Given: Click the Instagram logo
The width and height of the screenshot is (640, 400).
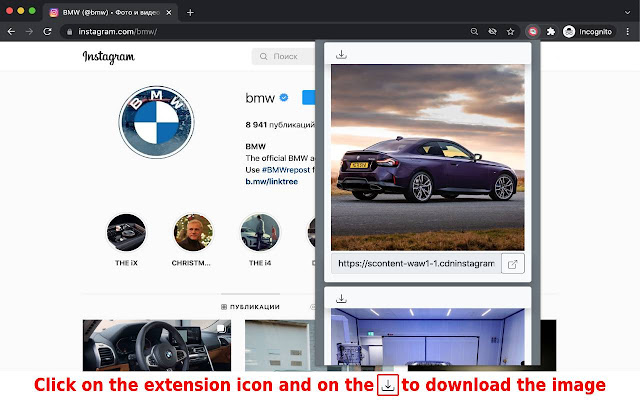Looking at the screenshot, I should click(x=108, y=57).
